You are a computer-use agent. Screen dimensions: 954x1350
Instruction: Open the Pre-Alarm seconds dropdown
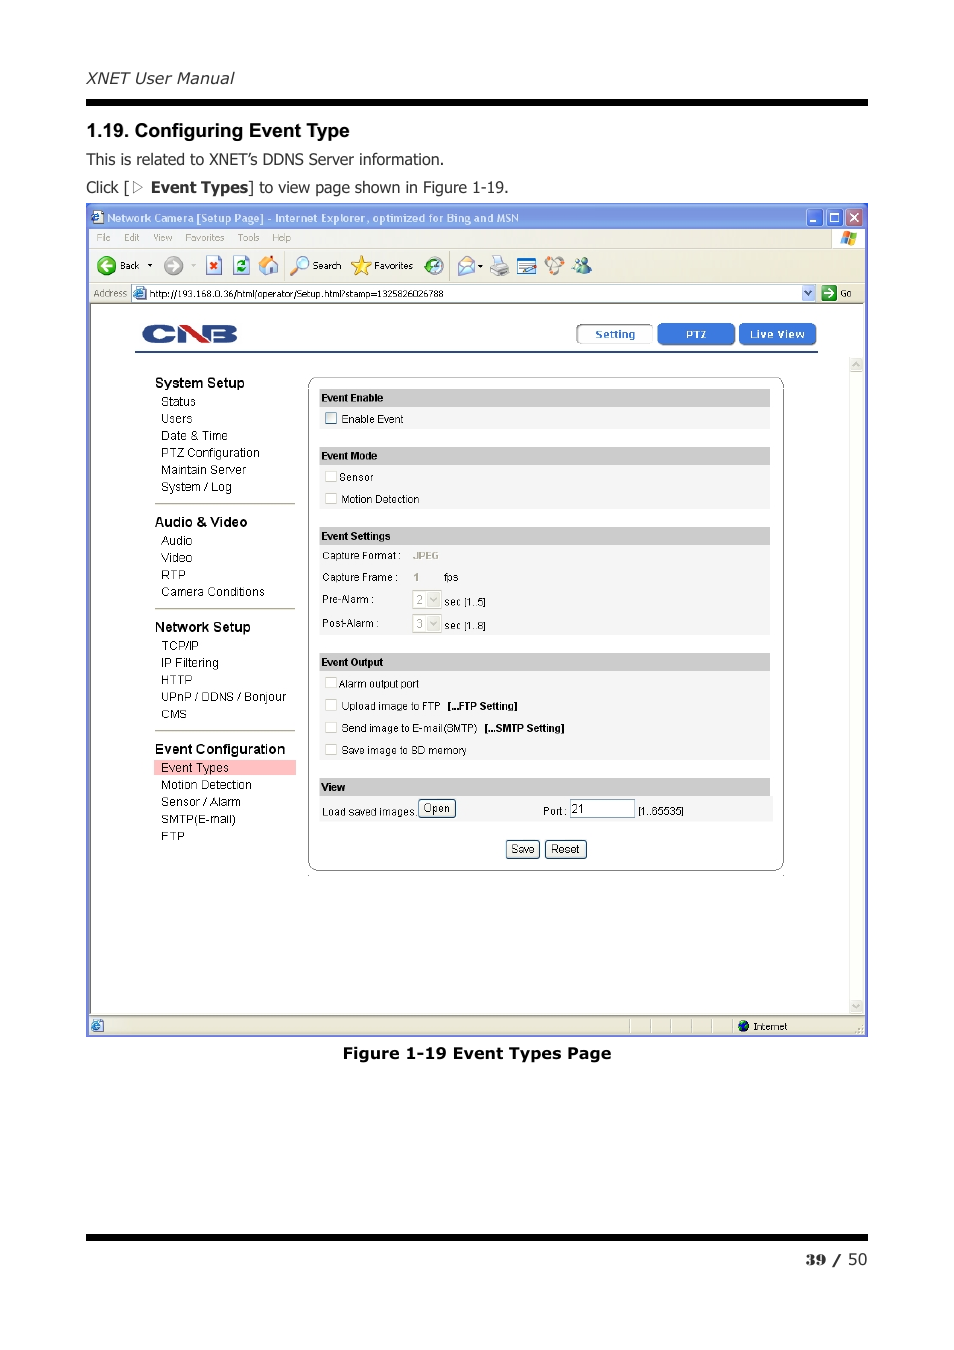427,600
